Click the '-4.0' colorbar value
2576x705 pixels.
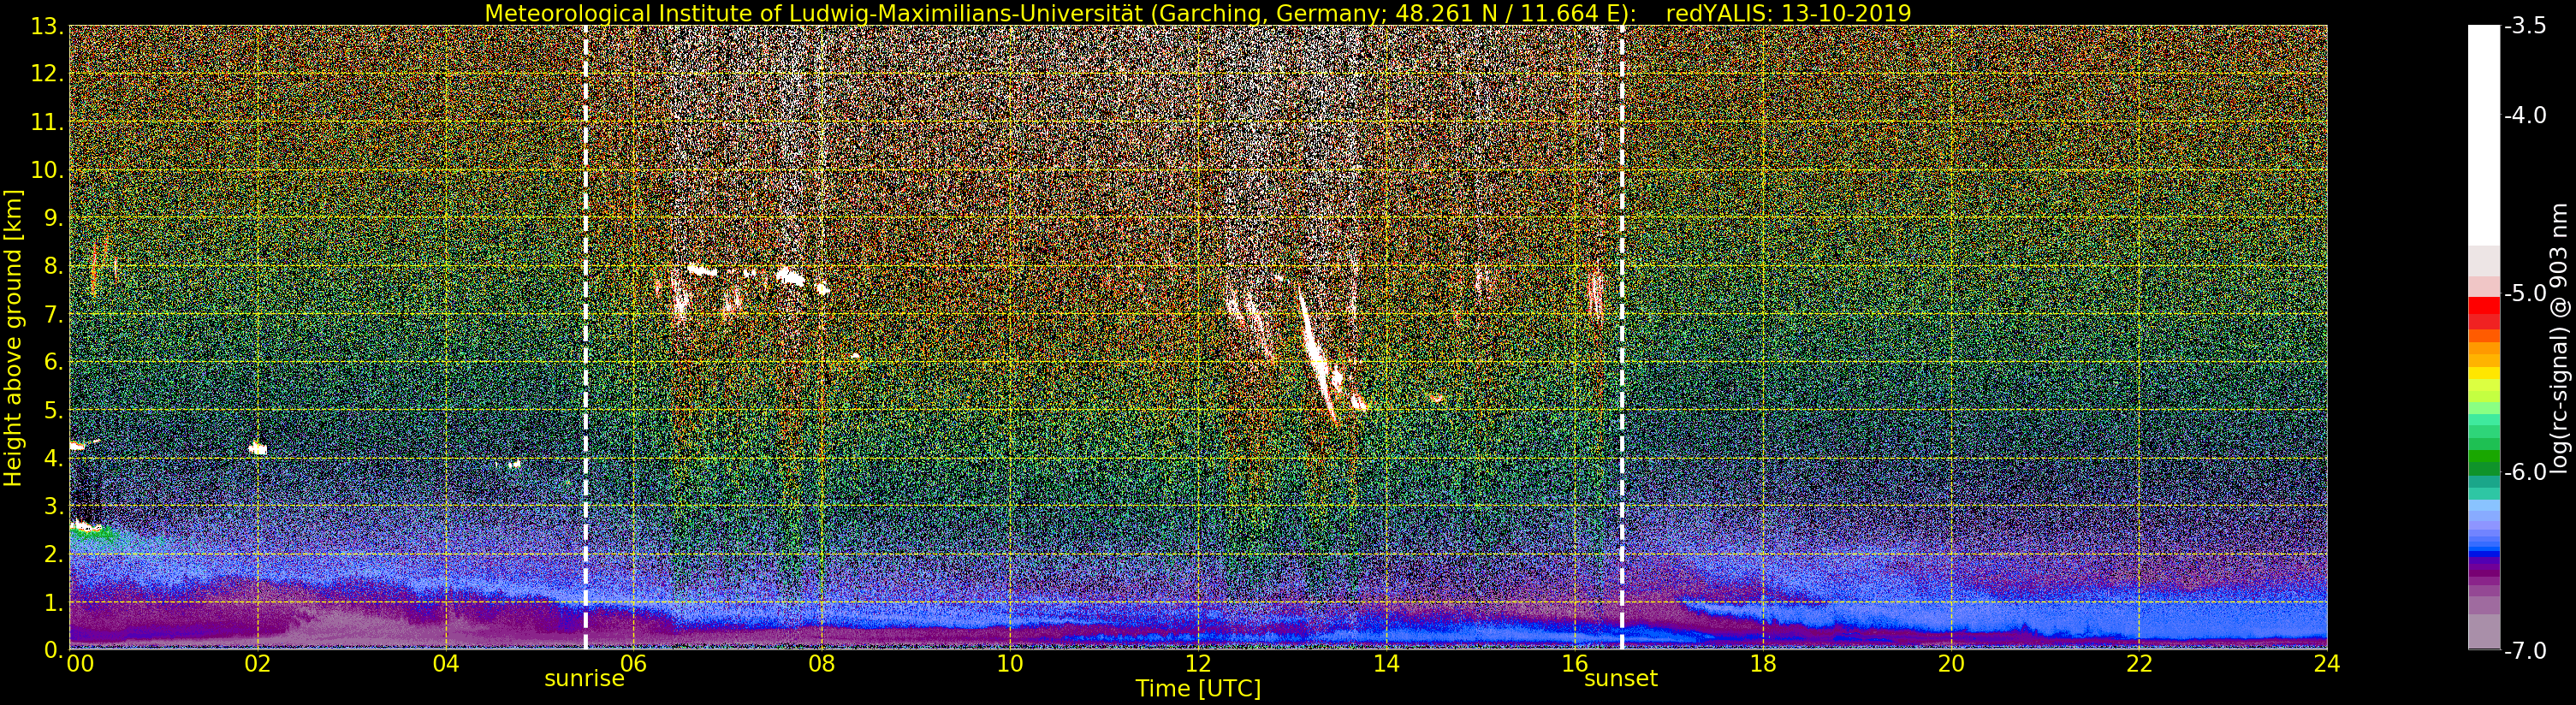2525,116
